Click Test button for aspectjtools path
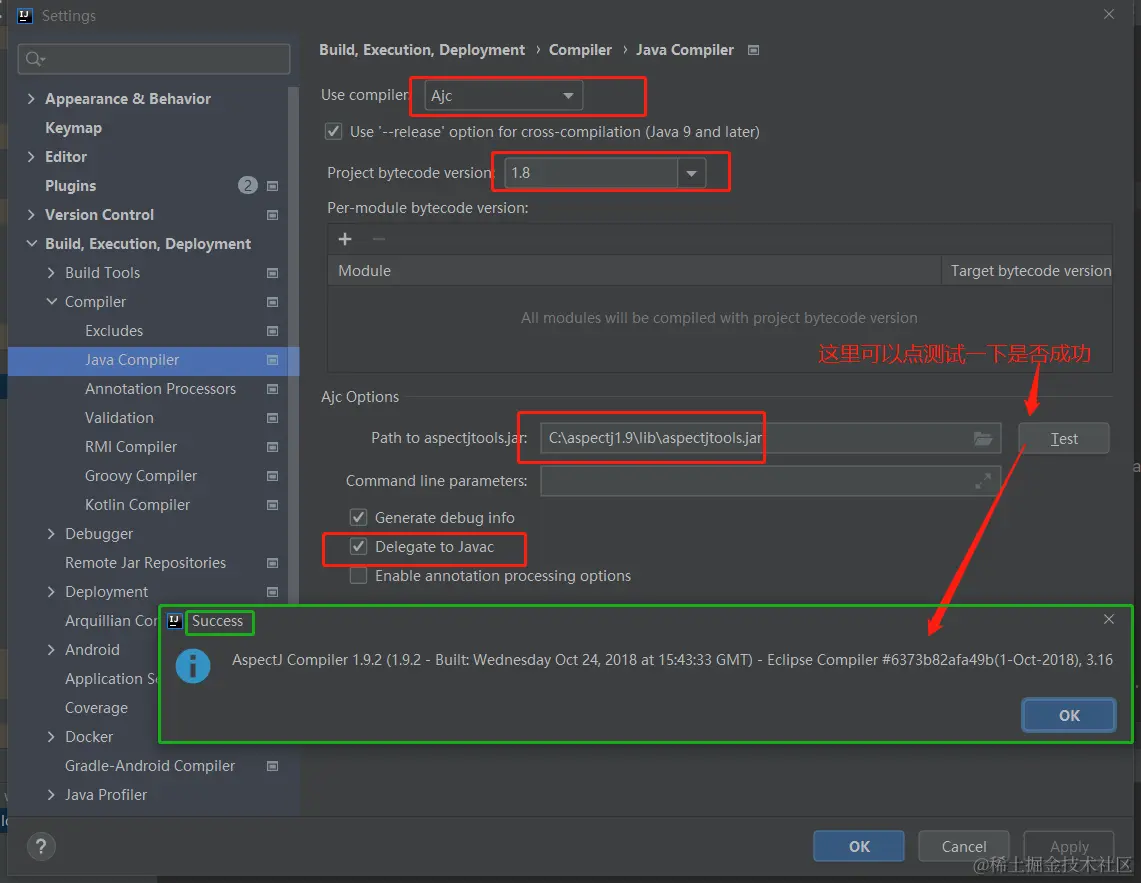 point(1064,438)
